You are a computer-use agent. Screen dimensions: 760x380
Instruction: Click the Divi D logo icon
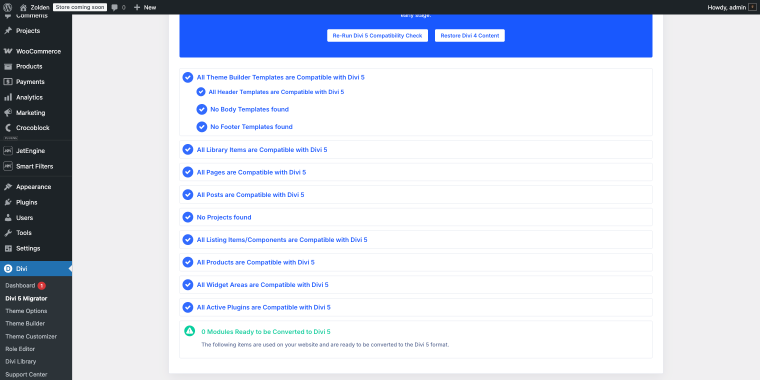[8, 269]
